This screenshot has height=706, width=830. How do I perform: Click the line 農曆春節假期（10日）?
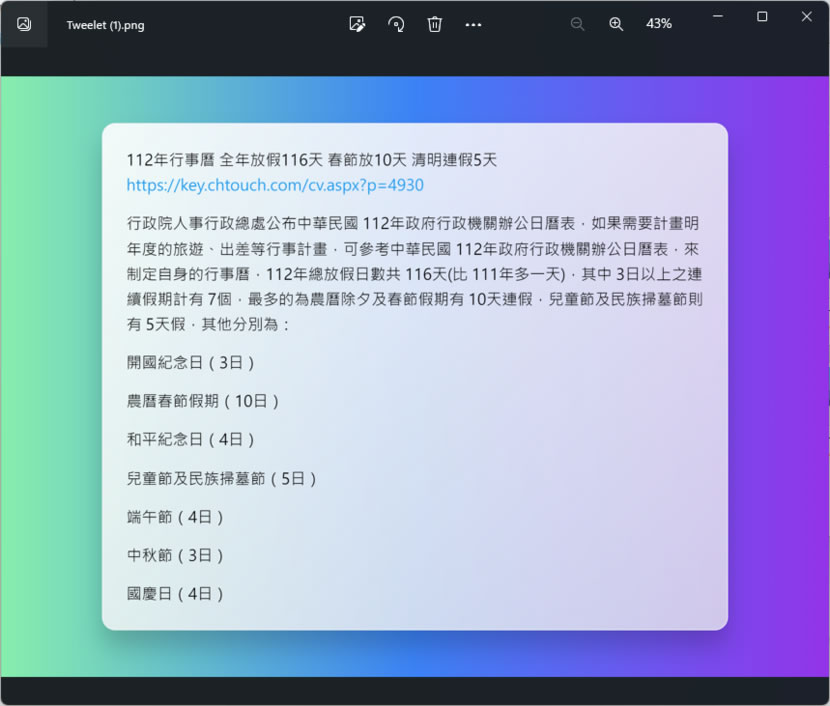click(x=203, y=401)
